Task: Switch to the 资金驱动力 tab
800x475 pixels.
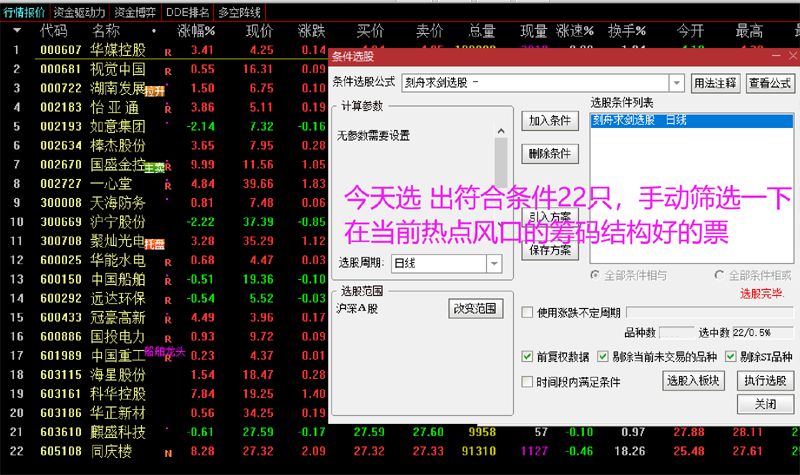Action: [x=79, y=12]
